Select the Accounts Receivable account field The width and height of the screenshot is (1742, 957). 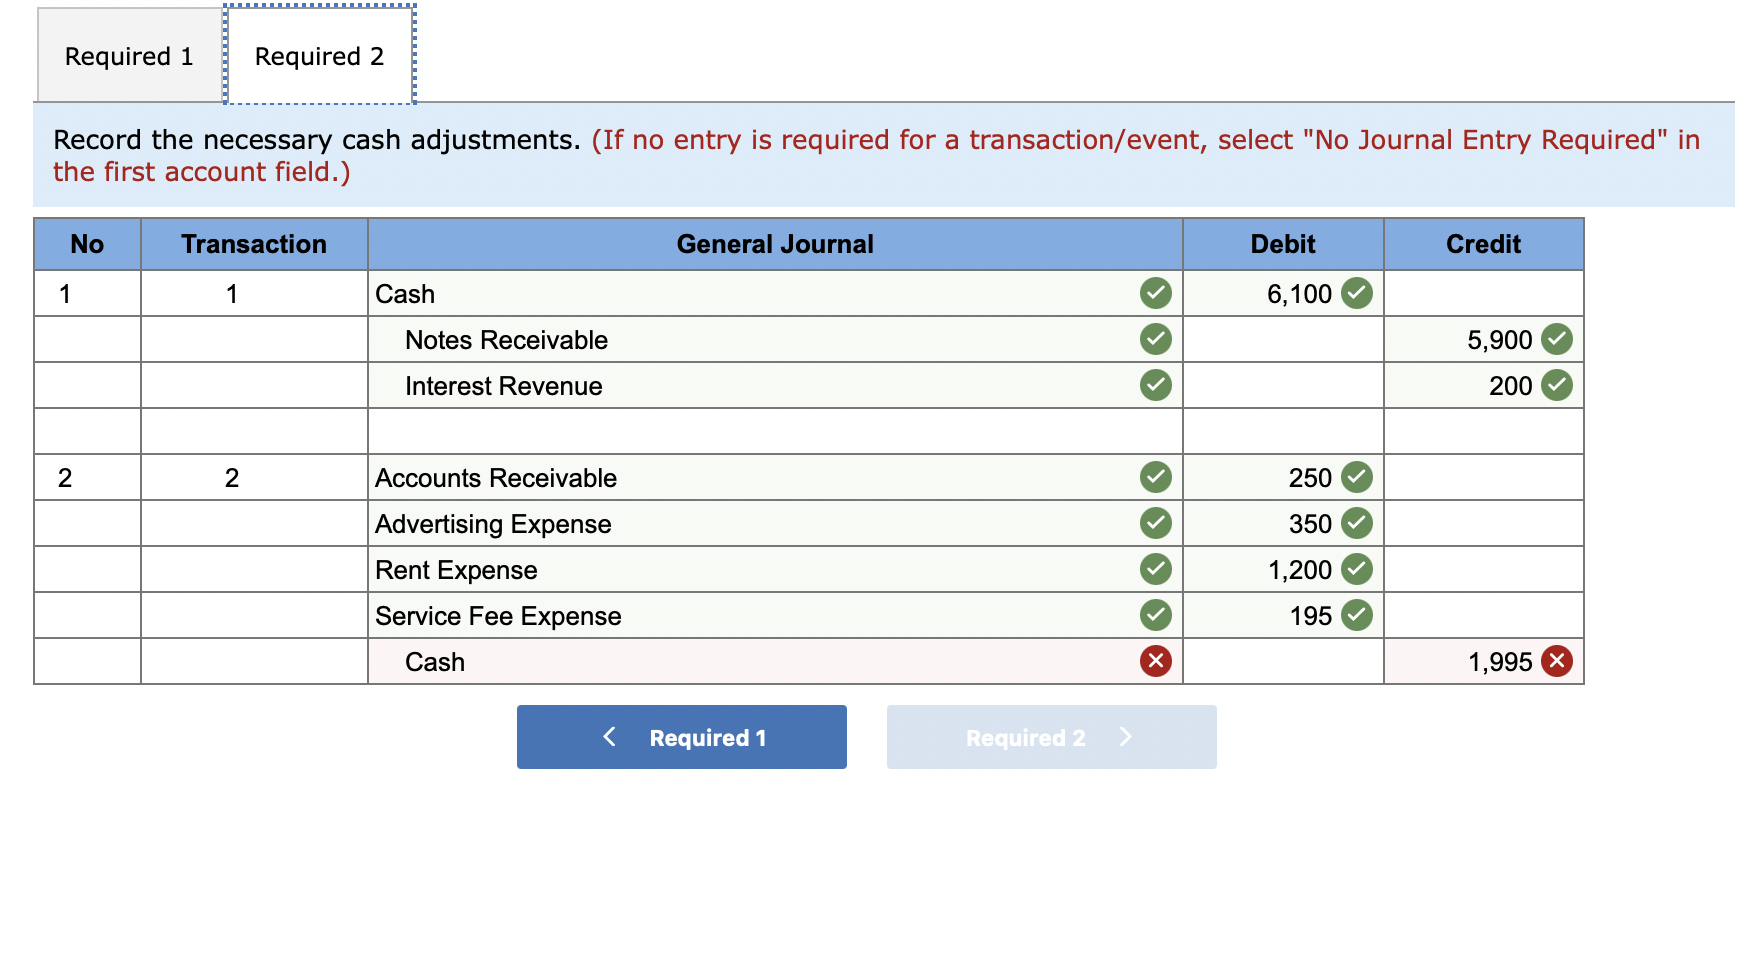point(775,477)
